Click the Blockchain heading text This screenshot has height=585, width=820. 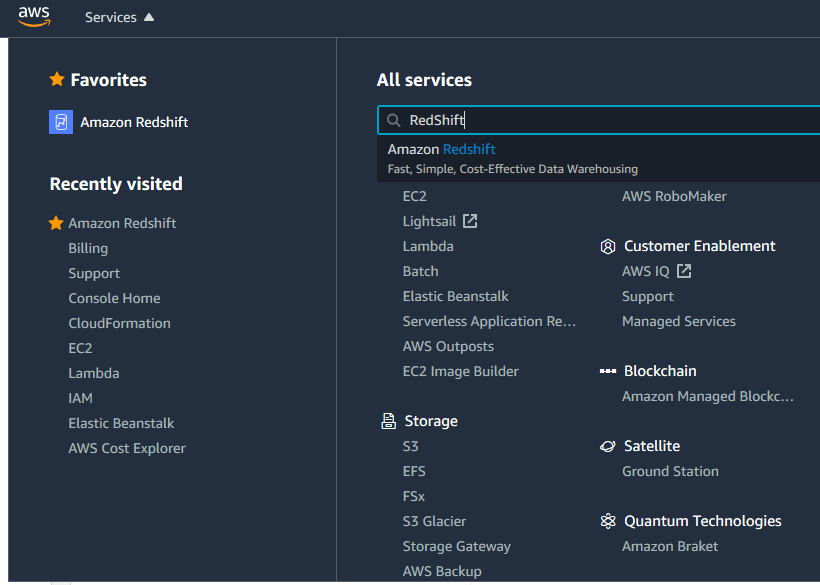click(x=660, y=371)
